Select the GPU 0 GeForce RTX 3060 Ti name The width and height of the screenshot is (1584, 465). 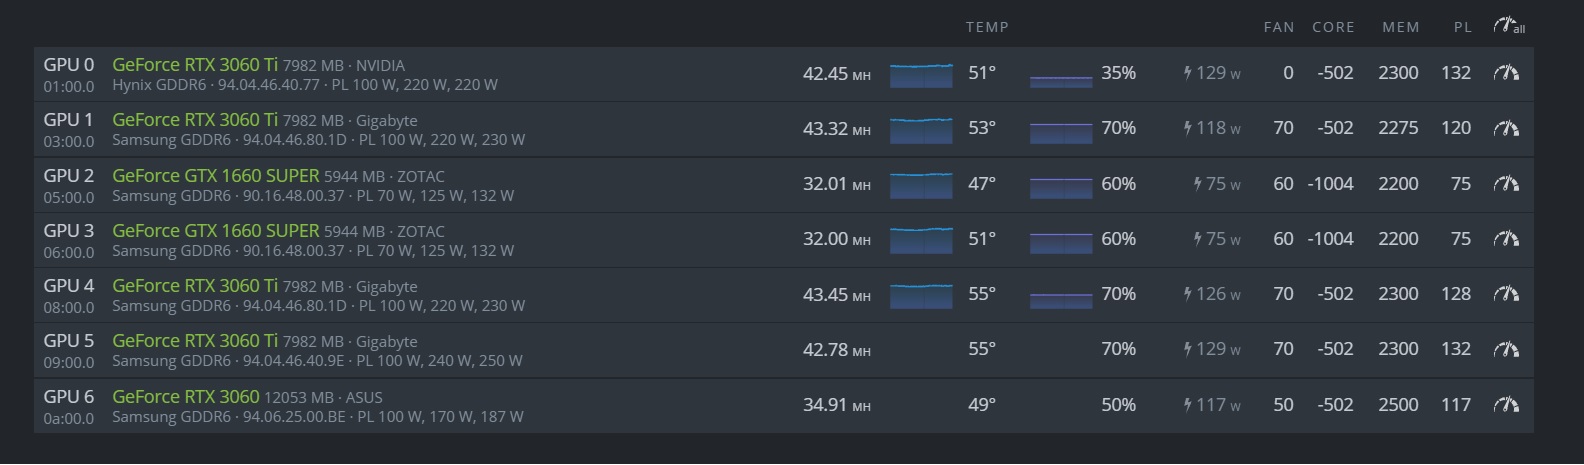click(195, 64)
